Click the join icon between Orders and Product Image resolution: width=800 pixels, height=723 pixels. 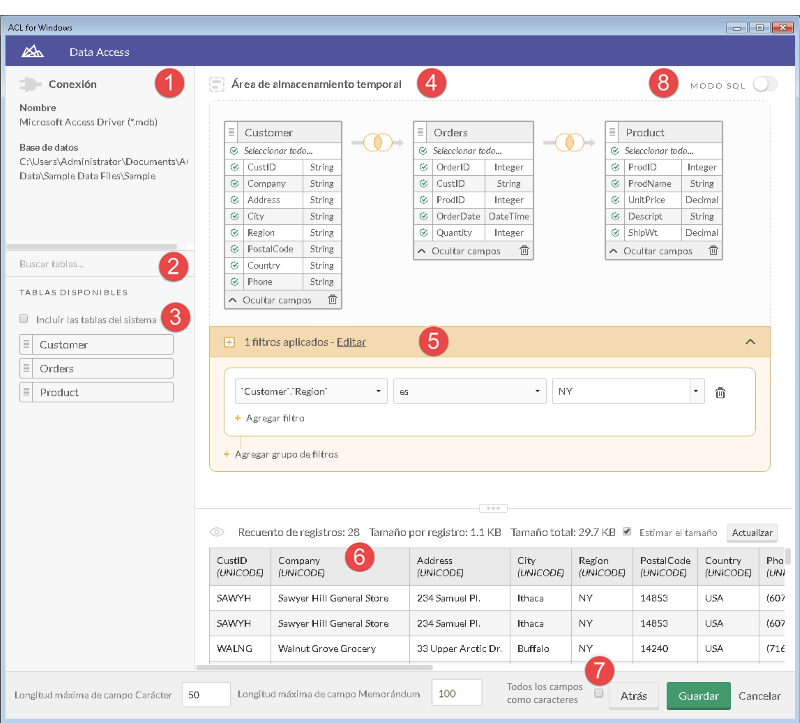[x=565, y=143]
